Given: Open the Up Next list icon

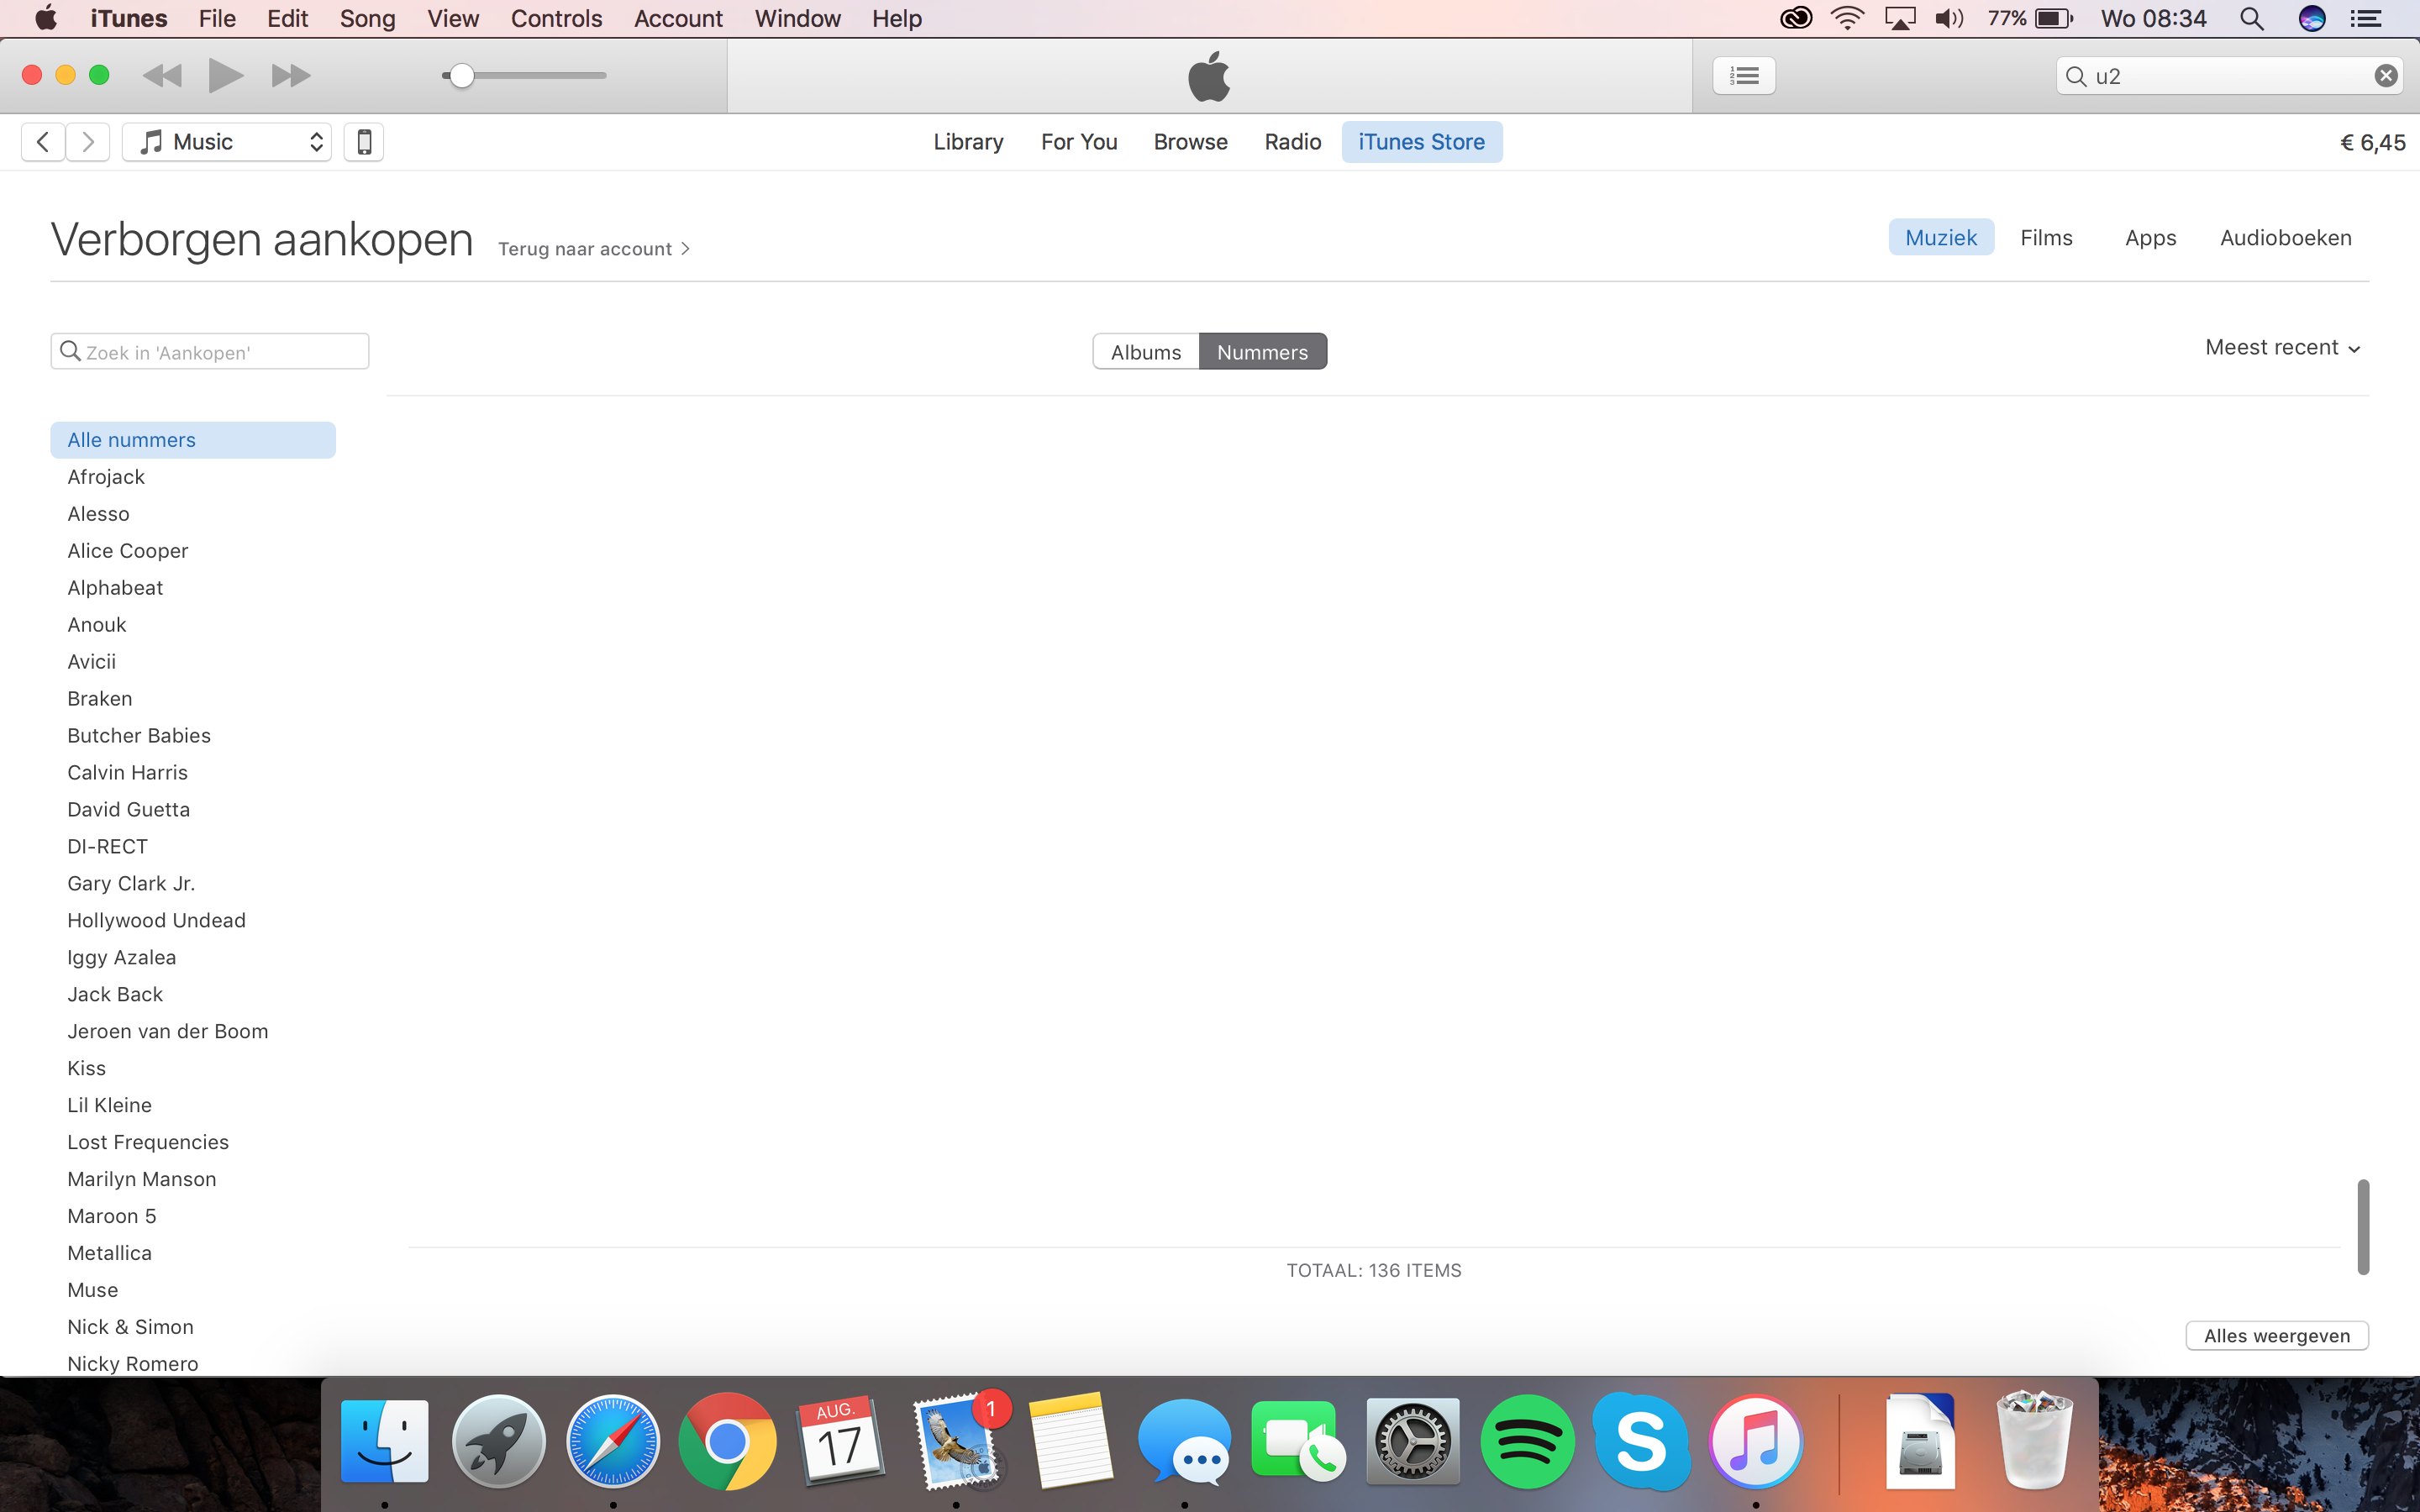Looking at the screenshot, I should point(1744,75).
